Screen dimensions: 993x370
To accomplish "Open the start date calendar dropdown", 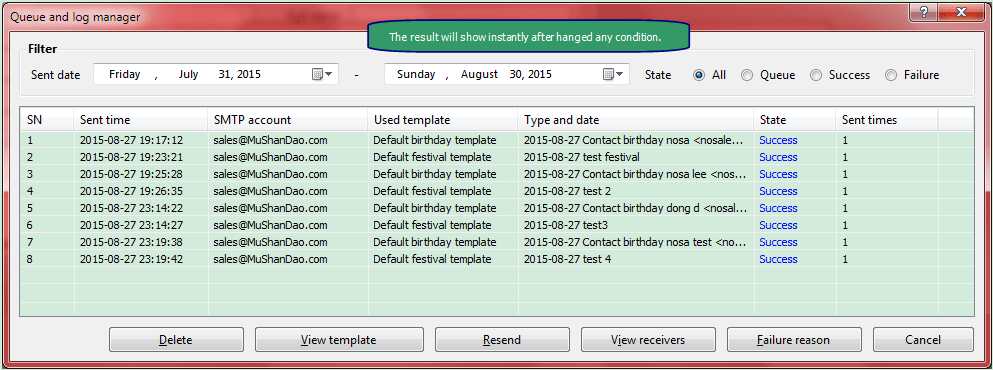I will pyautogui.click(x=323, y=74).
